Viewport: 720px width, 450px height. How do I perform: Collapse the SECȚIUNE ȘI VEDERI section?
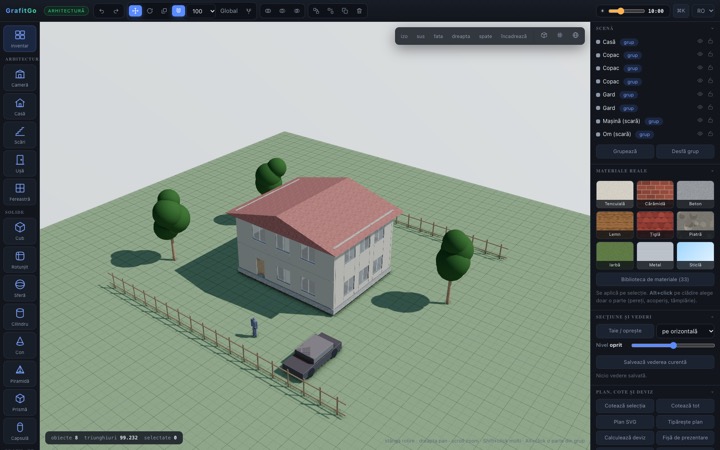[712, 317]
